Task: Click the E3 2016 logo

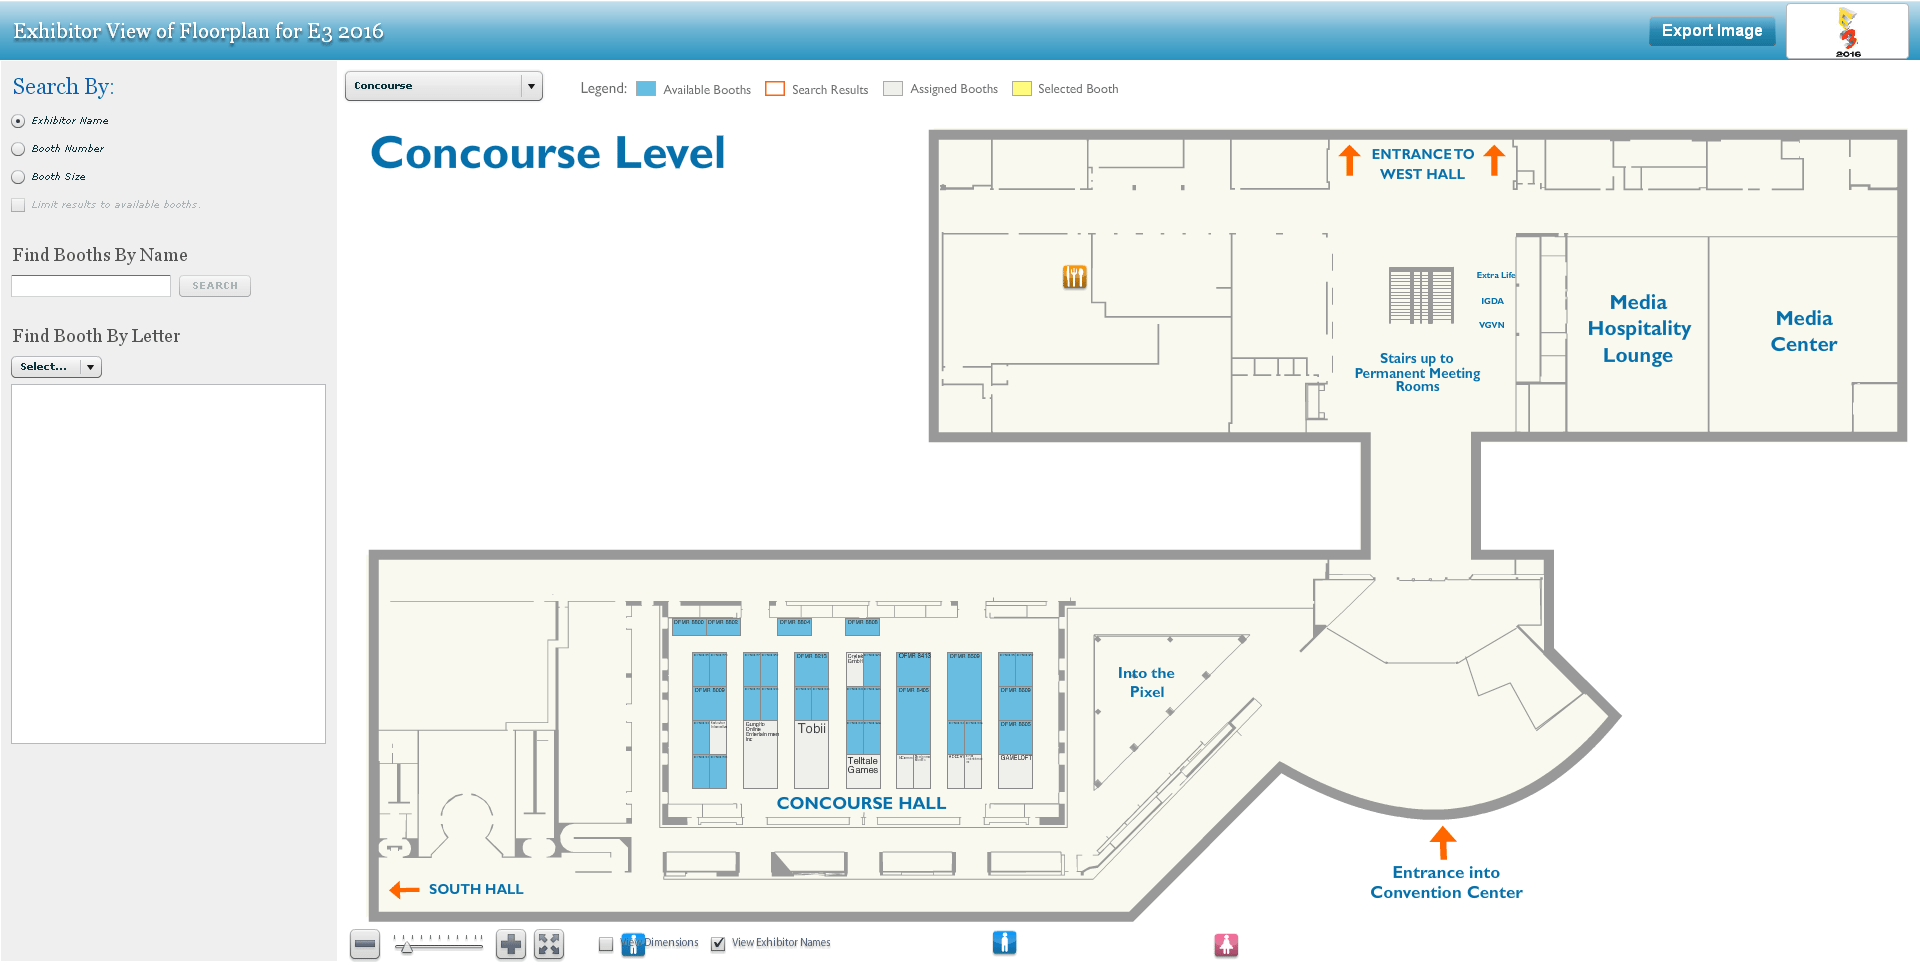Action: (1847, 31)
